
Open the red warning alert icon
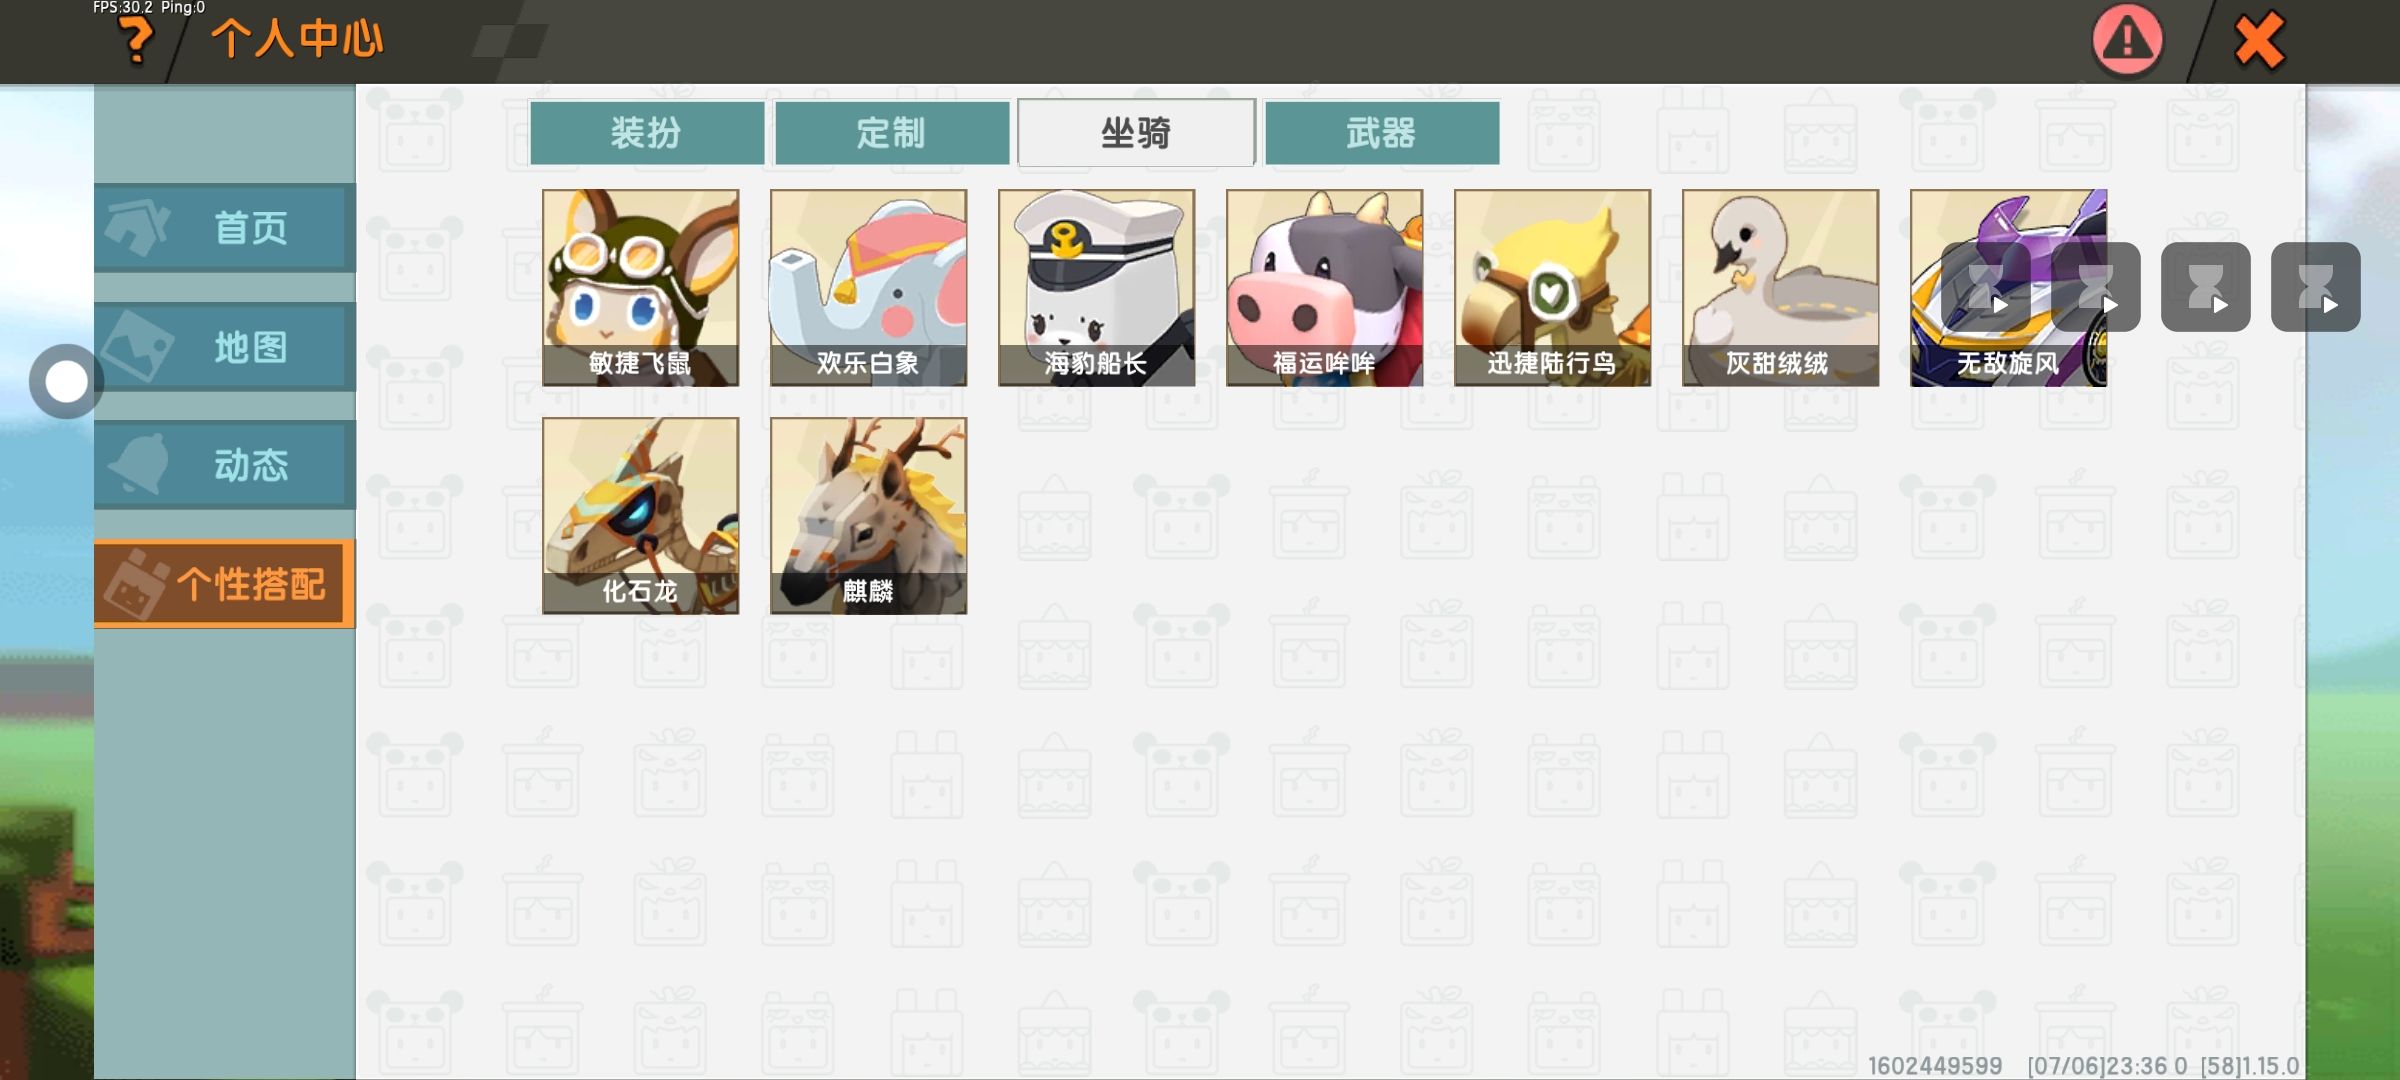[x=2127, y=40]
